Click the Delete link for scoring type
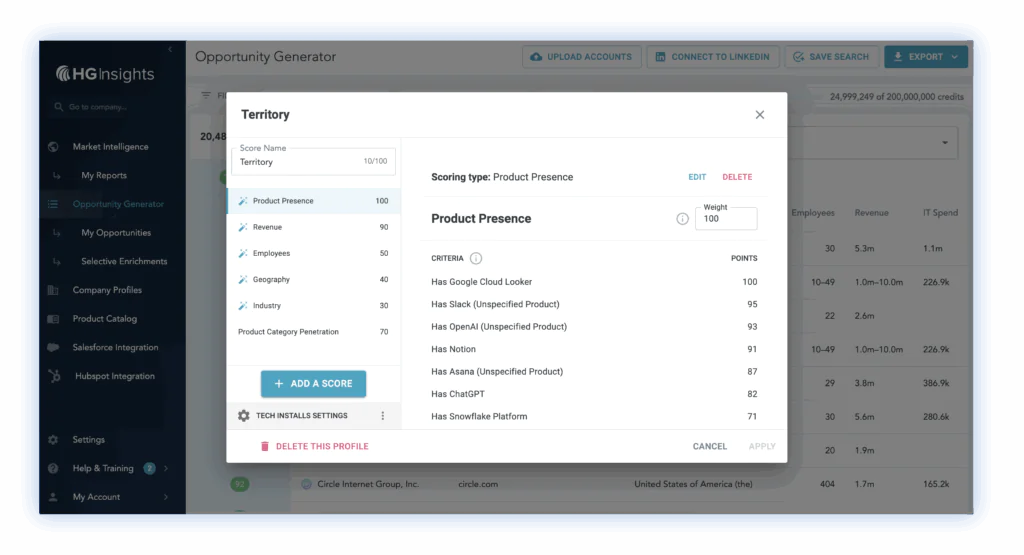This screenshot has width=1024, height=555. pyautogui.click(x=737, y=177)
